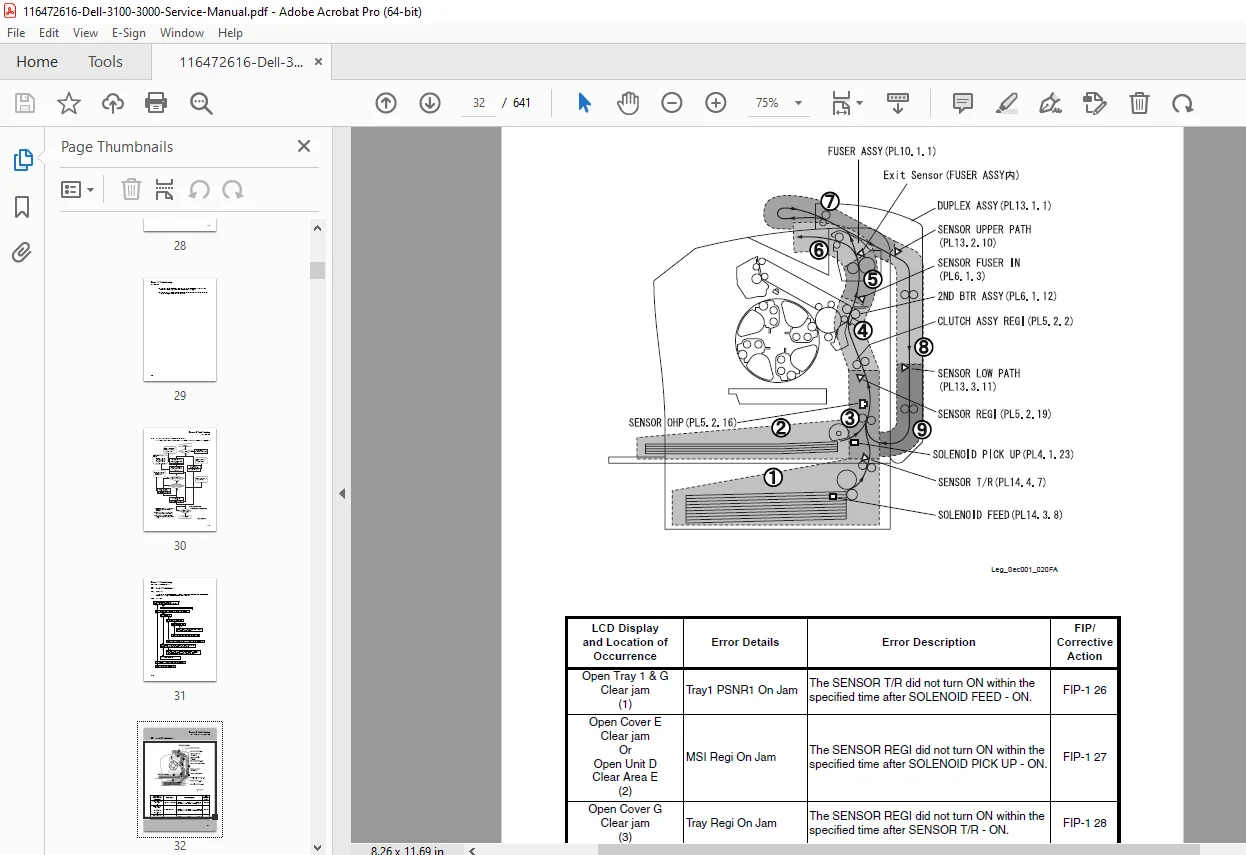The image size is (1246, 855).
Task: Open the View menu
Action: pyautogui.click(x=86, y=33)
